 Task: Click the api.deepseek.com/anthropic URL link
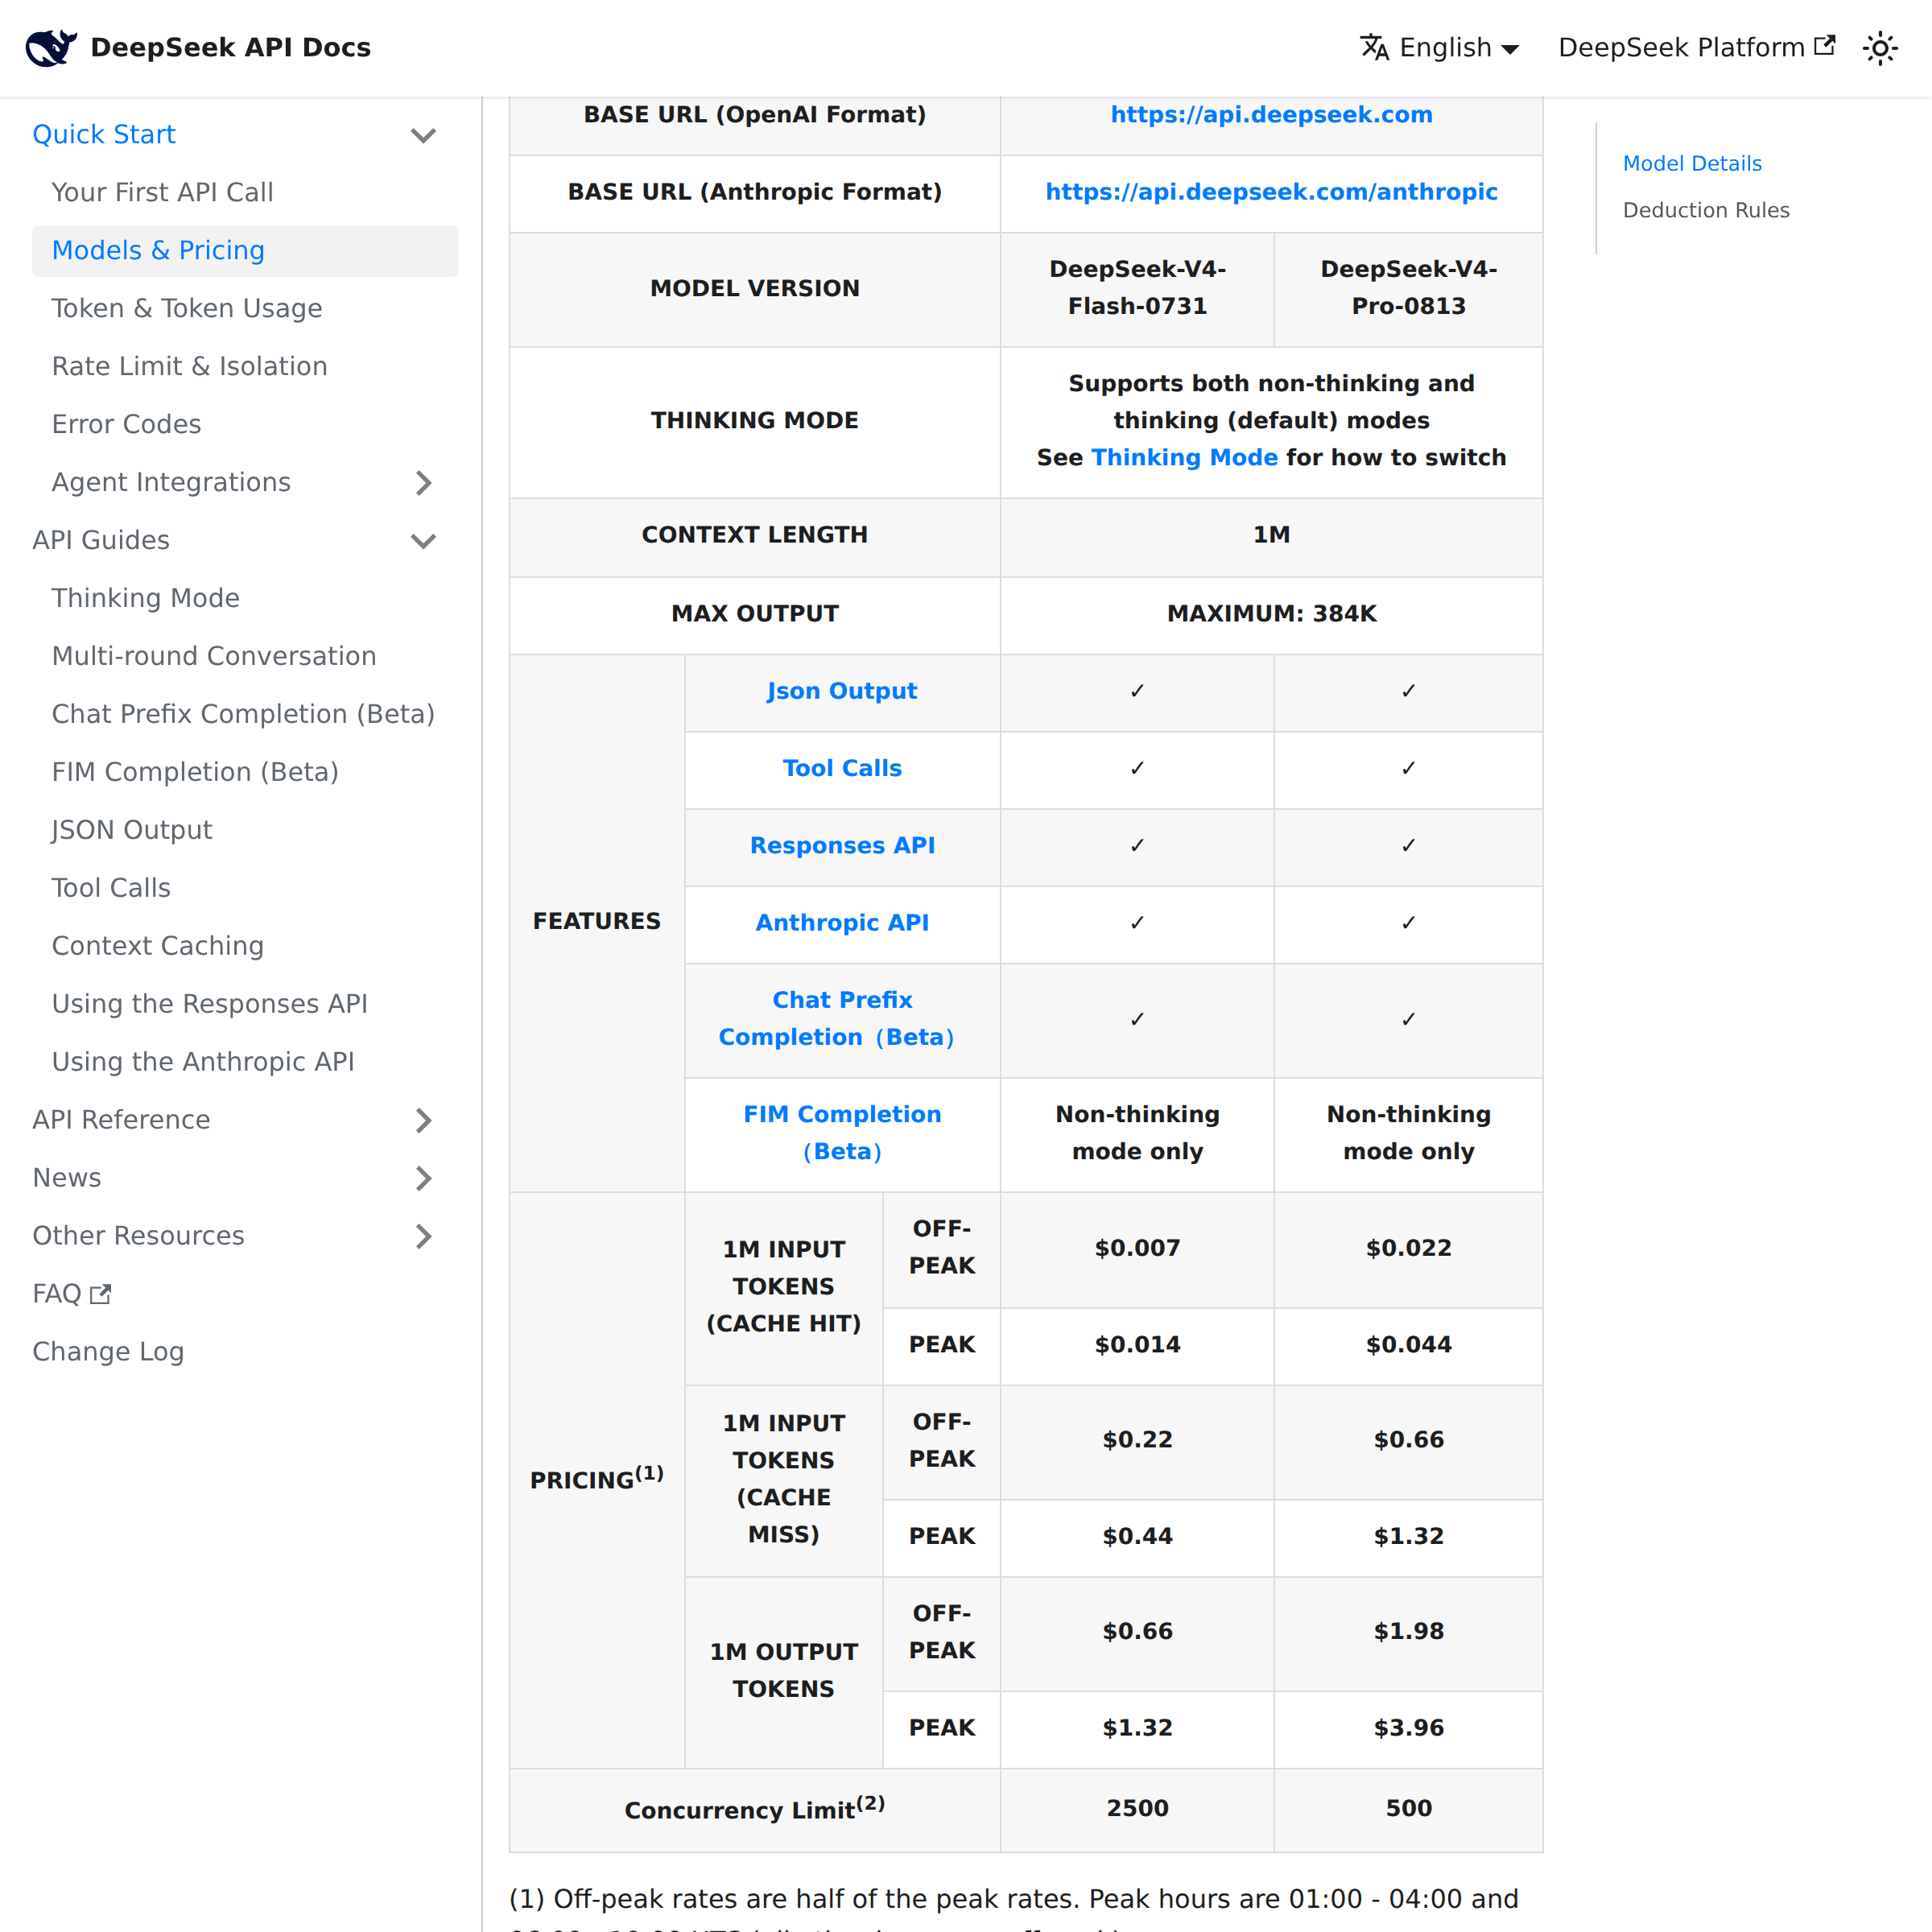pyautogui.click(x=1271, y=192)
